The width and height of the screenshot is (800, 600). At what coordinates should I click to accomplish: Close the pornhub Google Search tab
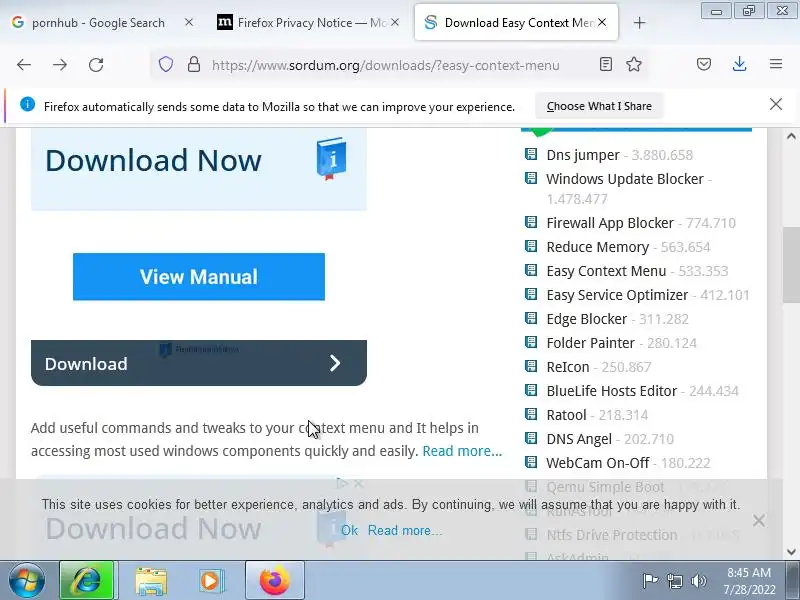(189, 22)
